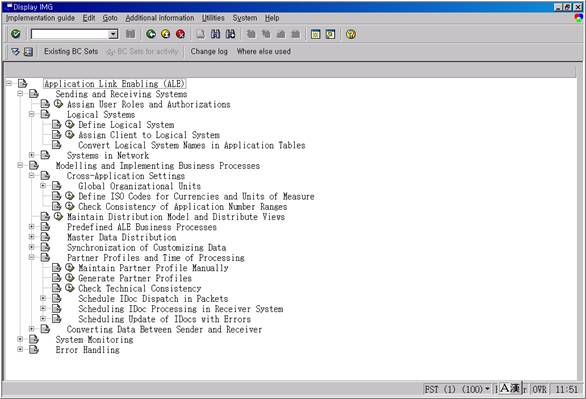Screen dimensions: 586x399
Task: Open the command field dropdown arrow
Action: (113, 34)
